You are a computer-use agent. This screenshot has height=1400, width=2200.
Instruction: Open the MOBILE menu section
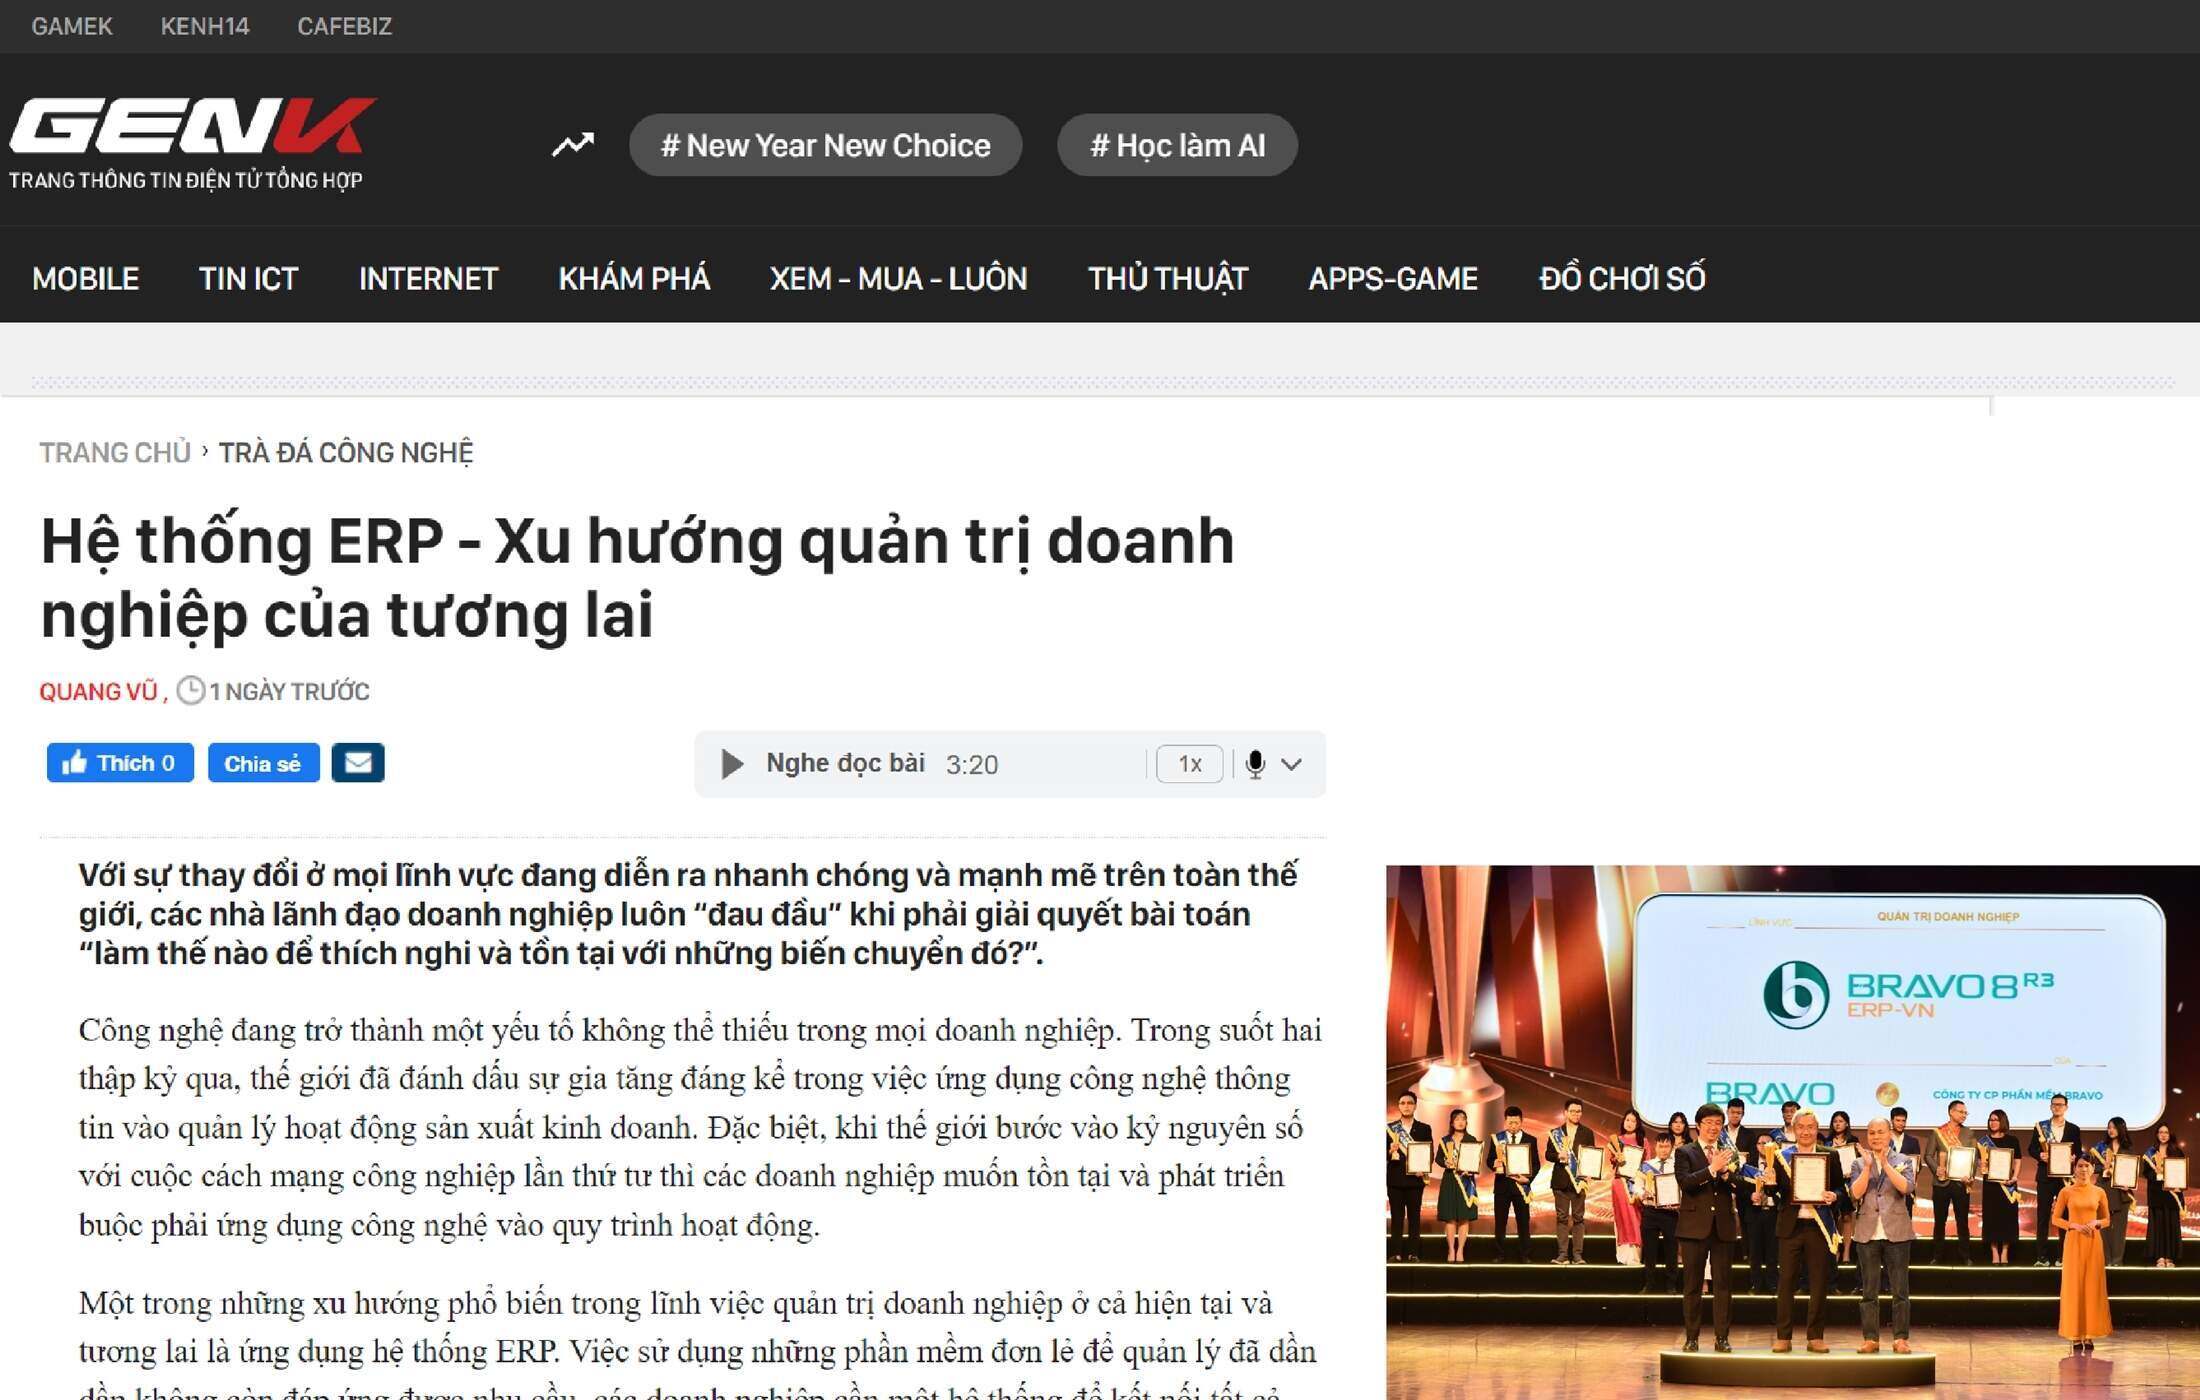(x=85, y=278)
